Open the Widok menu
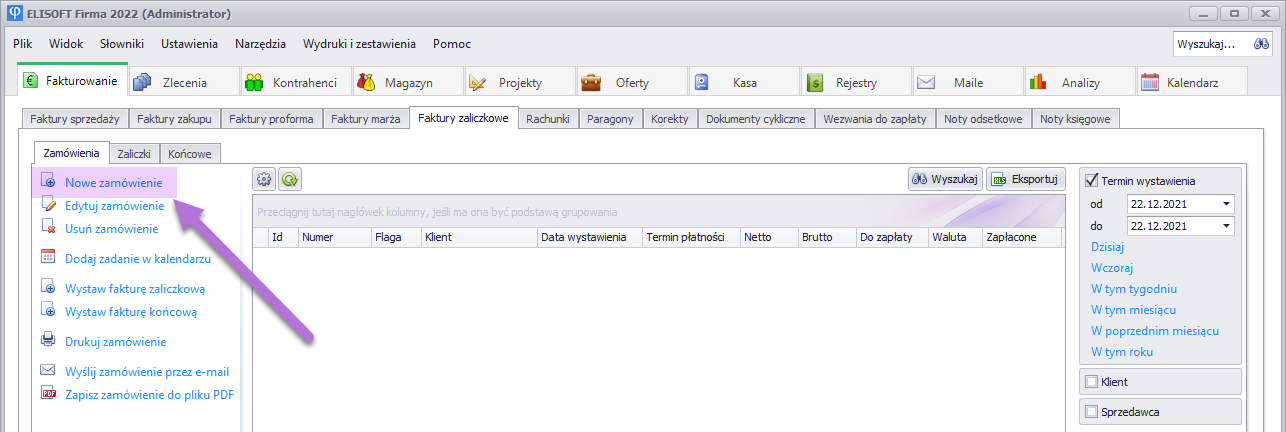1286x432 pixels. 66,44
